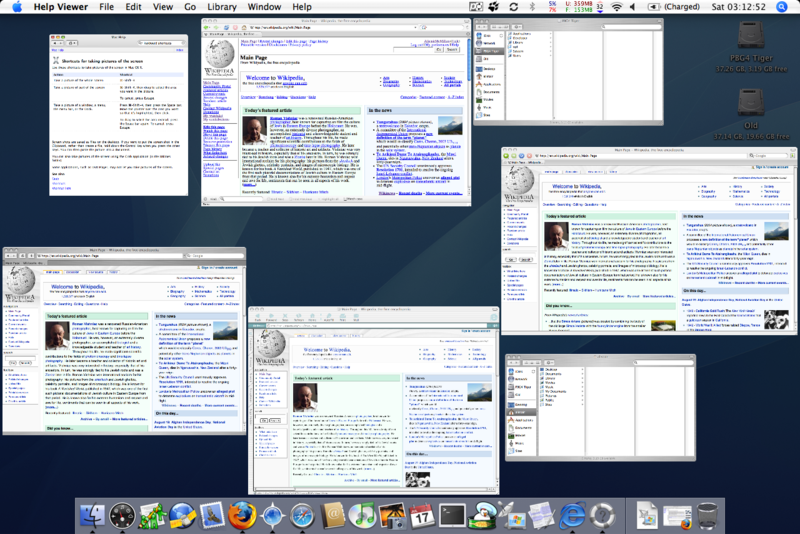Select the top-right Finder window
The height and width of the screenshot is (534, 800).
568,72
